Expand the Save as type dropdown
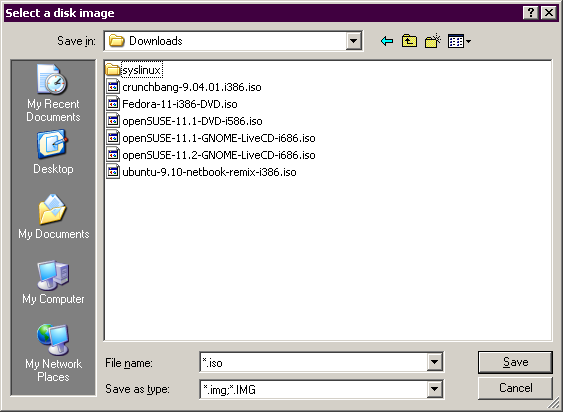This screenshot has width=563, height=412. pyautogui.click(x=434, y=389)
